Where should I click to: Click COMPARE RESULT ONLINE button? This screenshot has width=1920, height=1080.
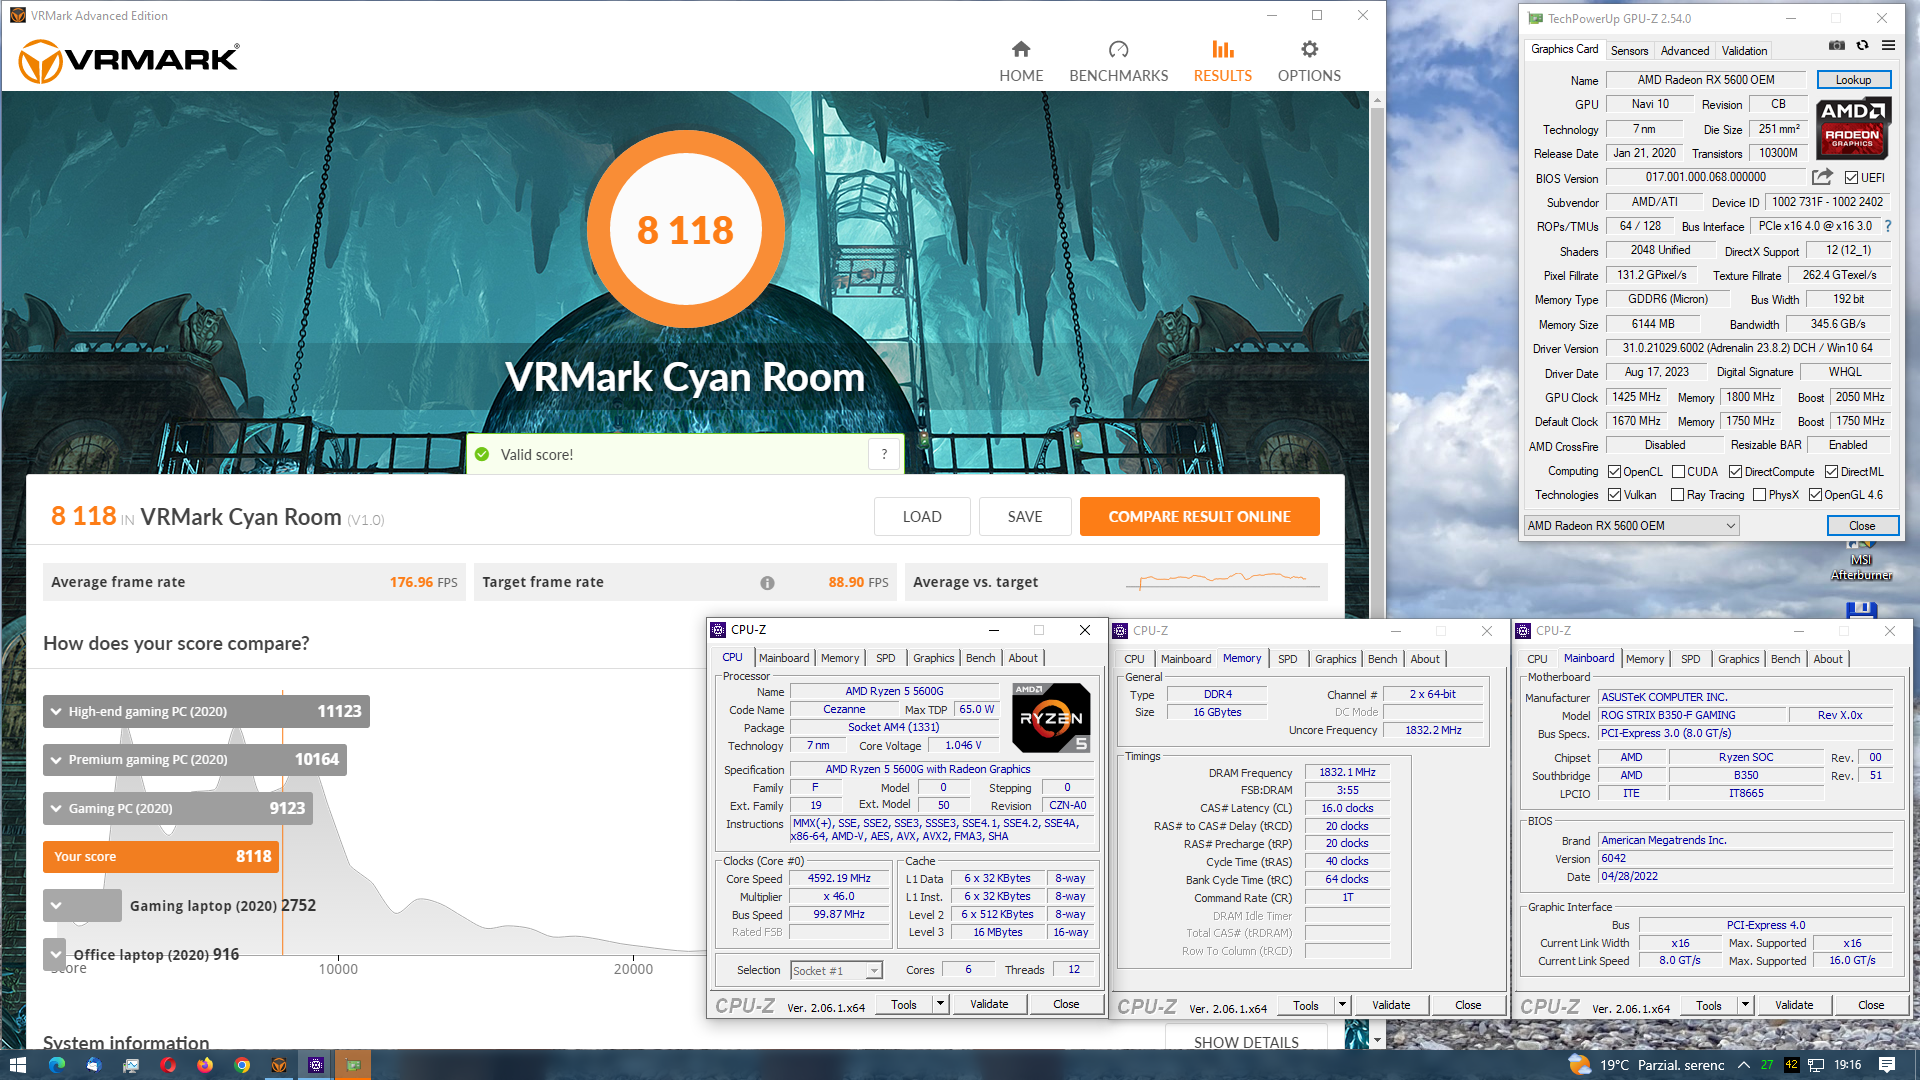pos(1199,517)
